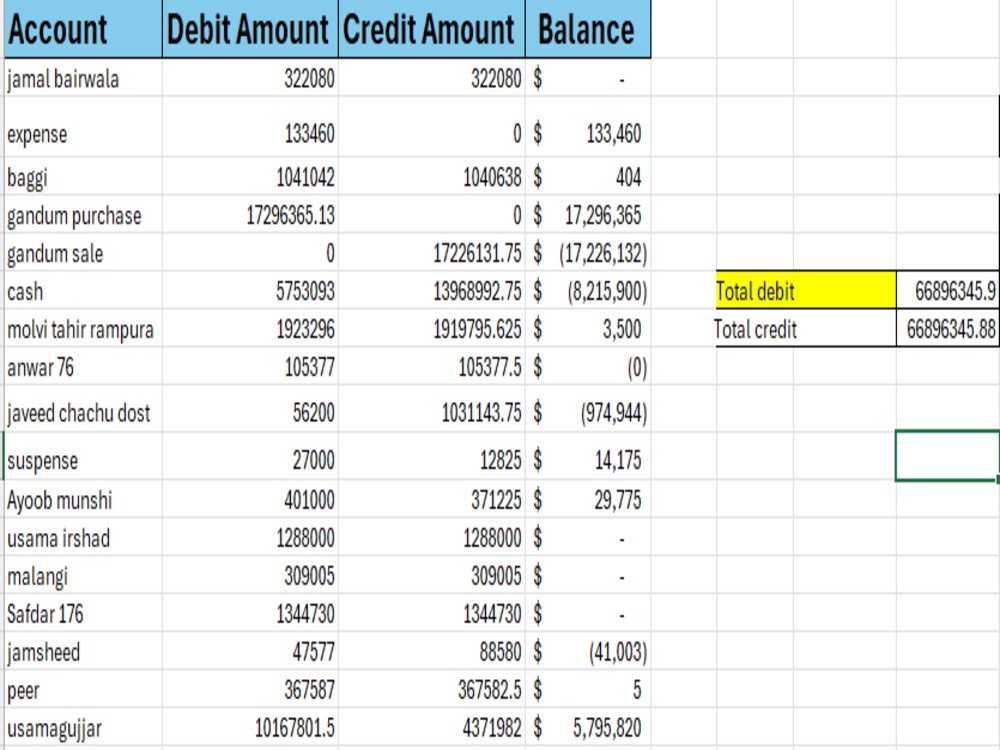Click the cash account cell
The width and height of the screenshot is (1000, 750).
(x=83, y=291)
